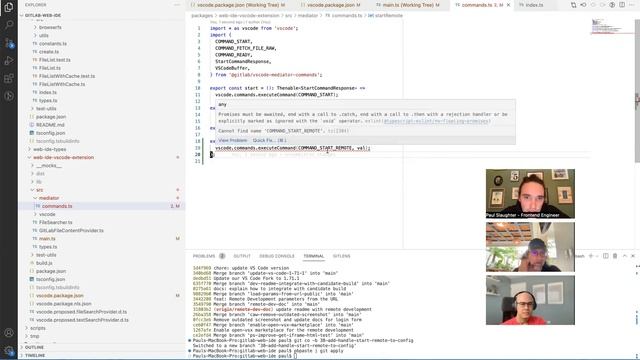Open main.ts in the file tree

(47, 239)
